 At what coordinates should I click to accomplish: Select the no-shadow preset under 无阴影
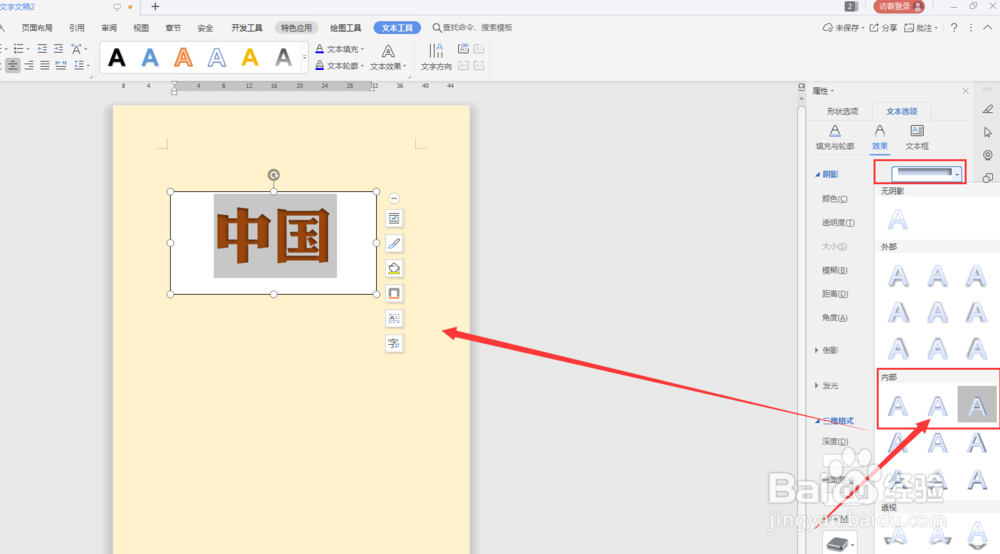tap(898, 219)
